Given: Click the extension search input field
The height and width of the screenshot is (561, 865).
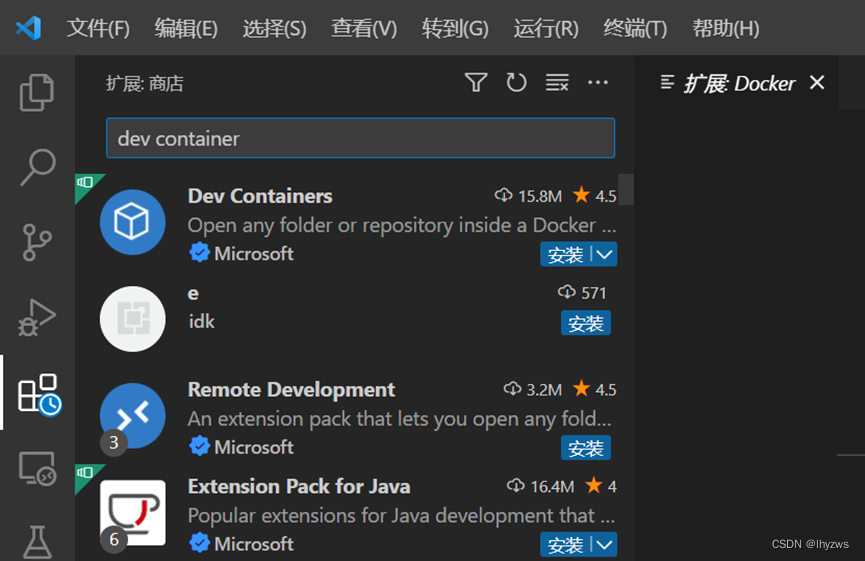Looking at the screenshot, I should pyautogui.click(x=360, y=139).
